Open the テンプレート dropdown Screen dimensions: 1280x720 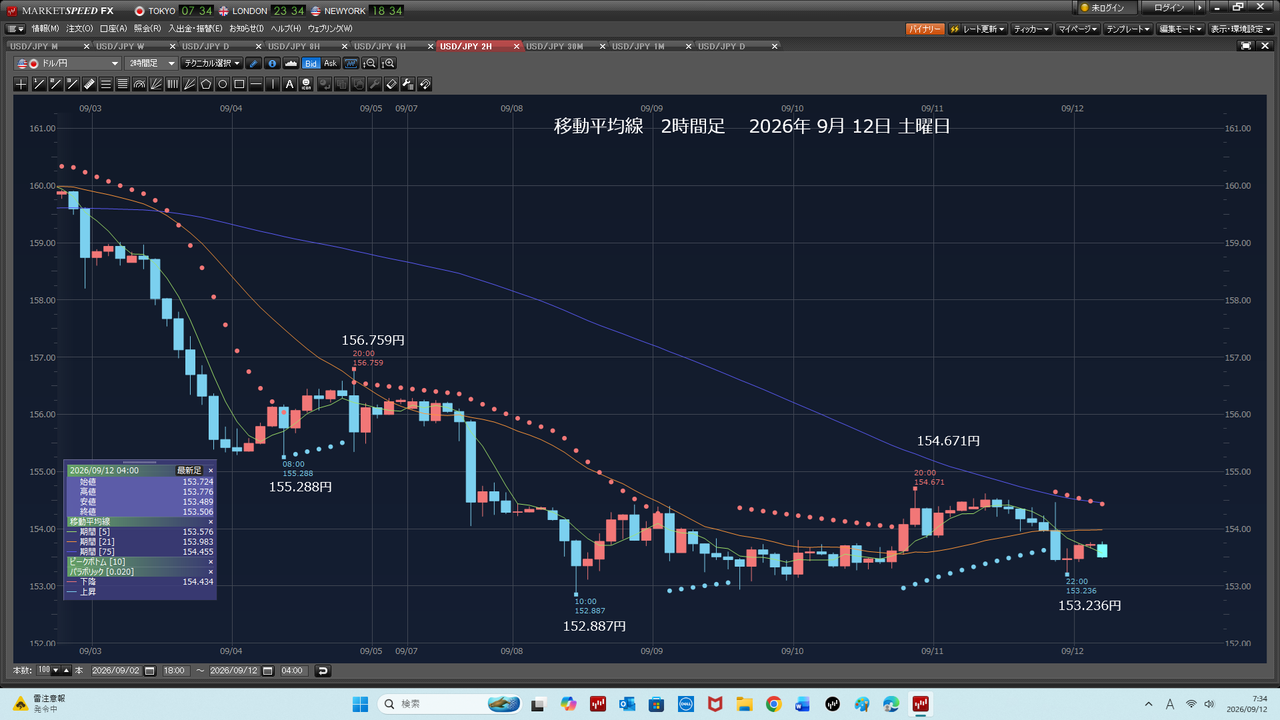(x=1129, y=30)
